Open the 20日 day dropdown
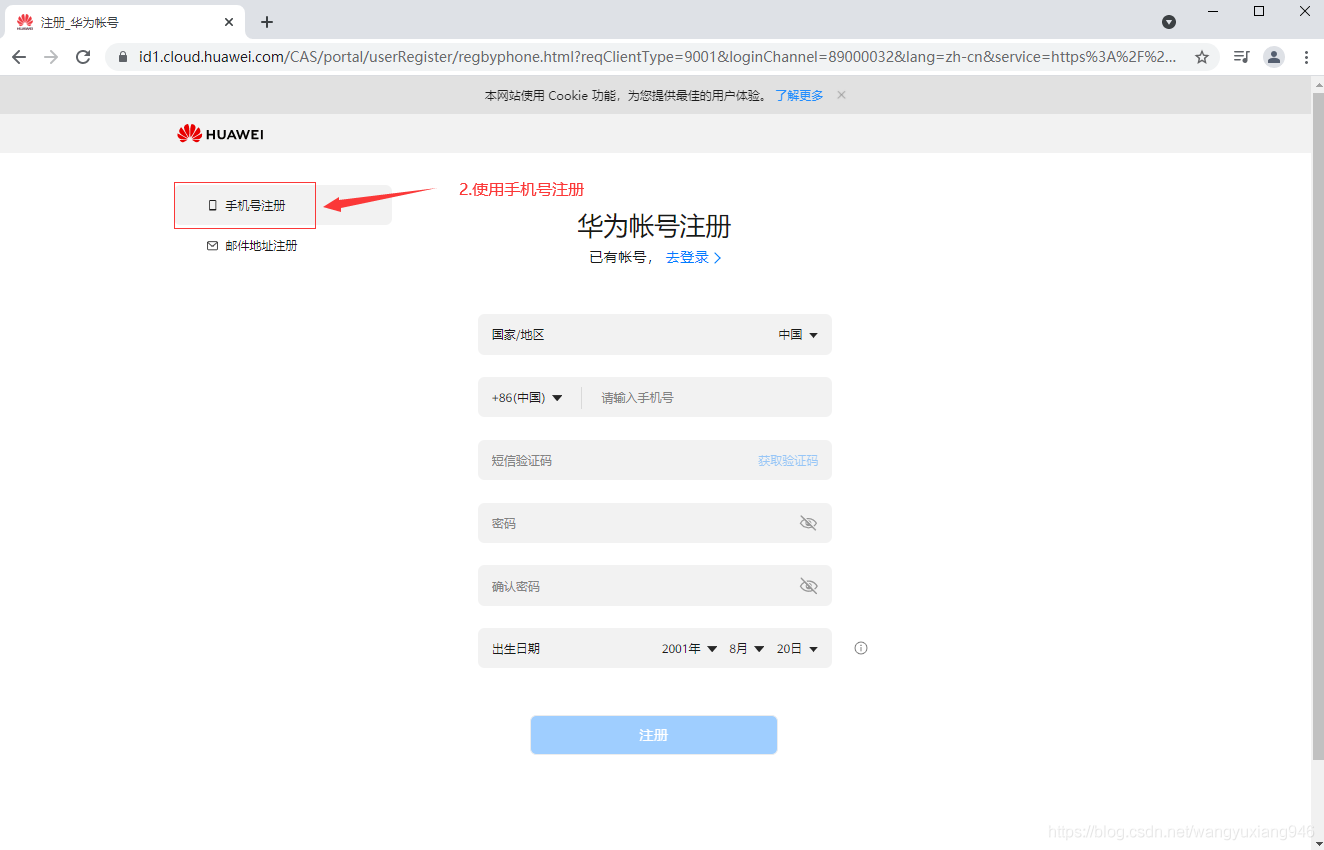Screen dimensions: 1324x850 tap(797, 649)
